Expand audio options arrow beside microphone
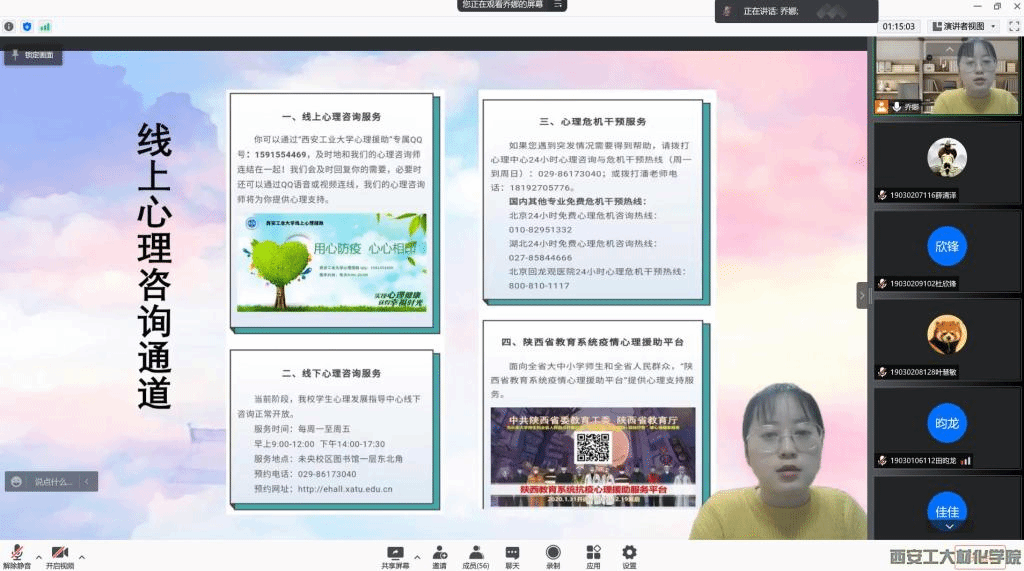Viewport: 1024px width, 571px height. click(x=39, y=556)
